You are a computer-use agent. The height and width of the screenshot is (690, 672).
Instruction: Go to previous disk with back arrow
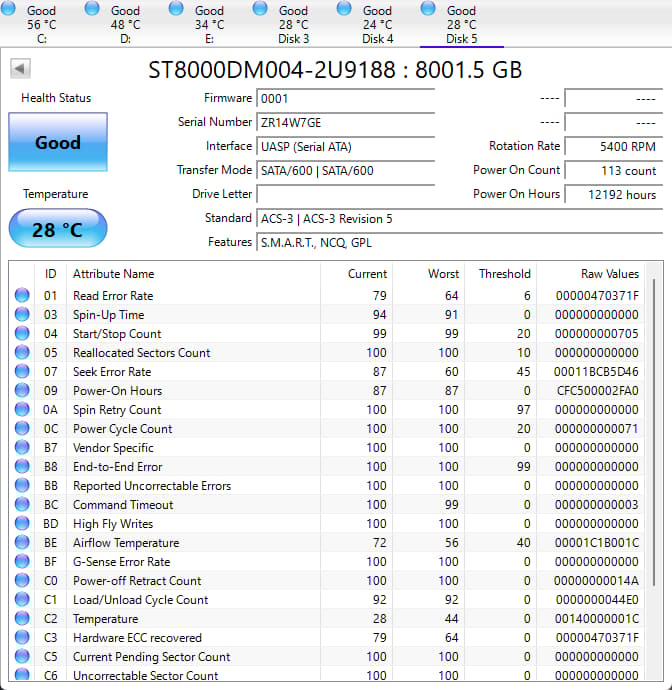coord(20,69)
